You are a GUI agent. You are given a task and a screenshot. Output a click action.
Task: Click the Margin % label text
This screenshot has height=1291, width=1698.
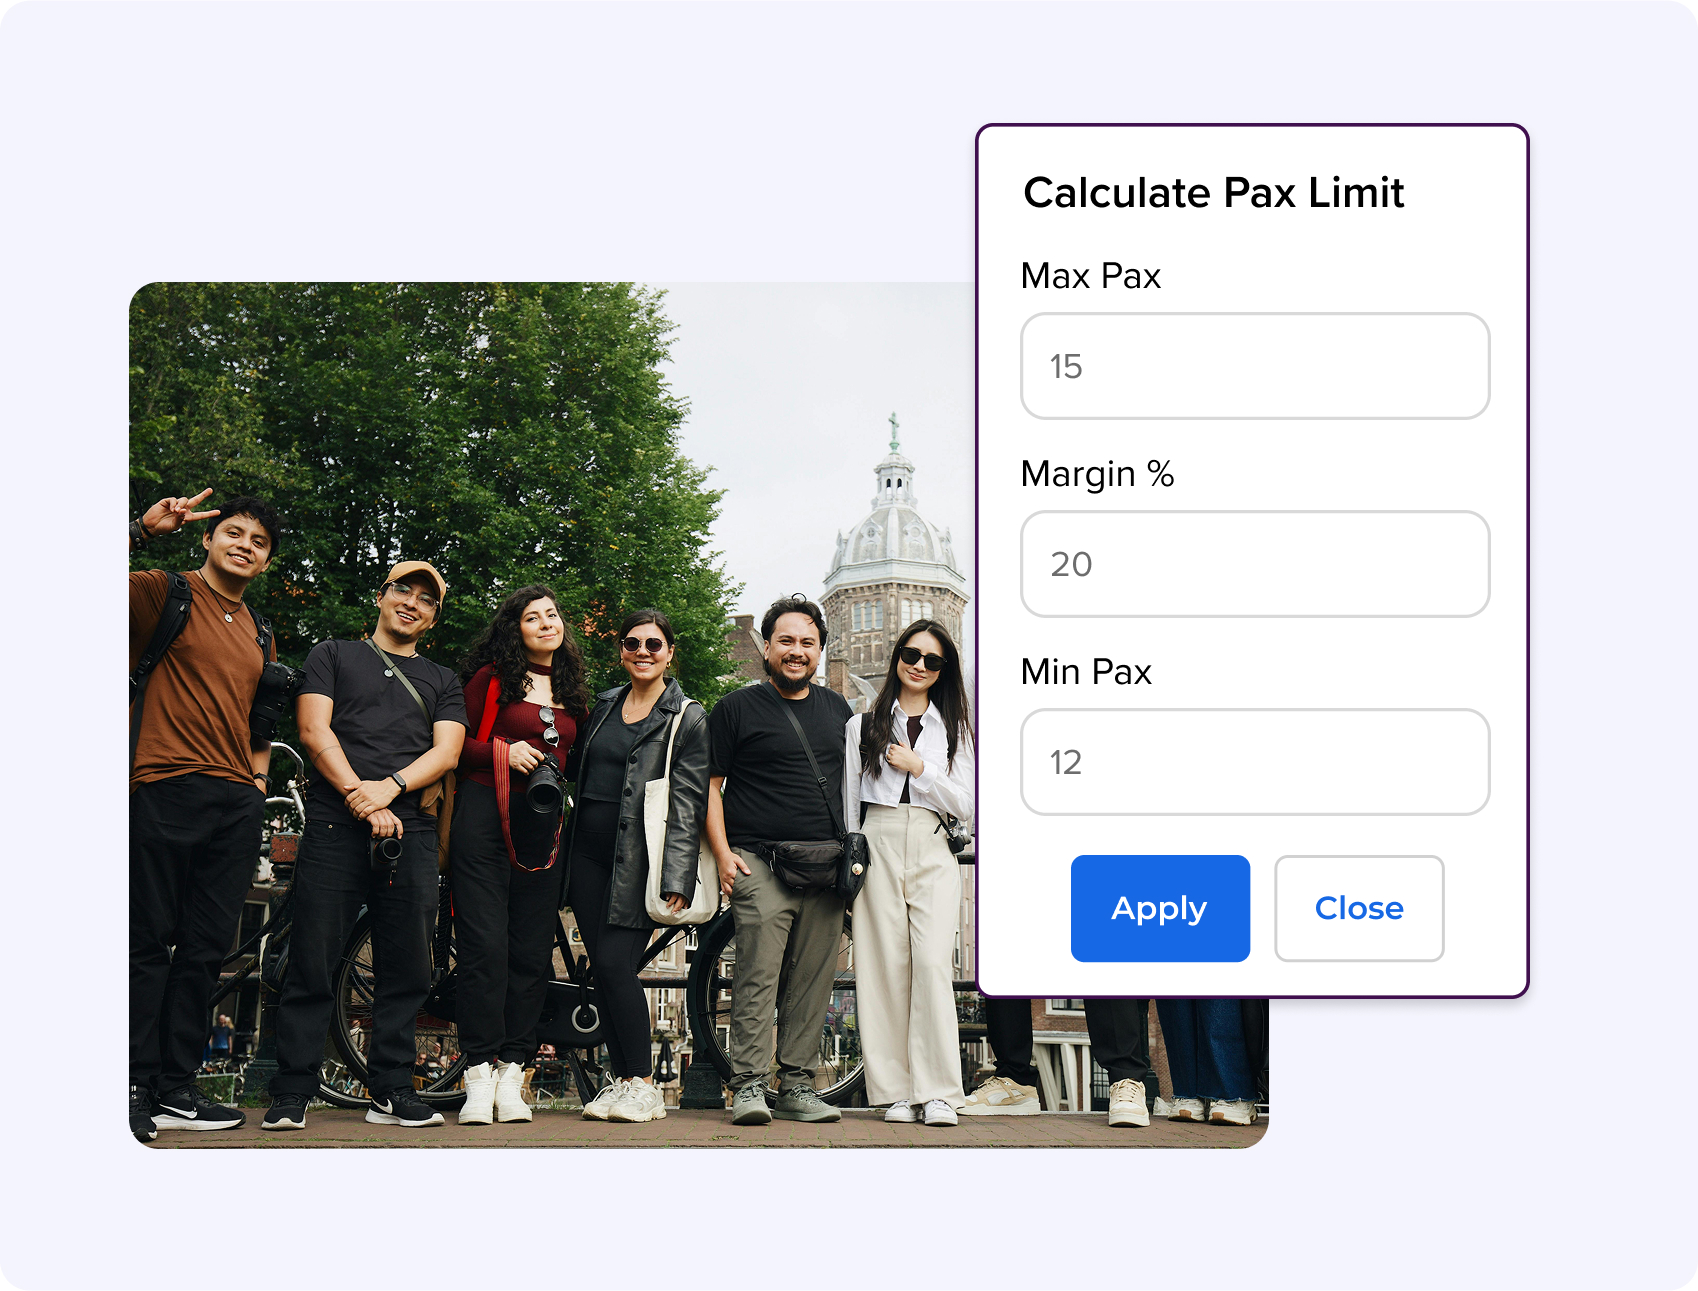pyautogui.click(x=1097, y=474)
